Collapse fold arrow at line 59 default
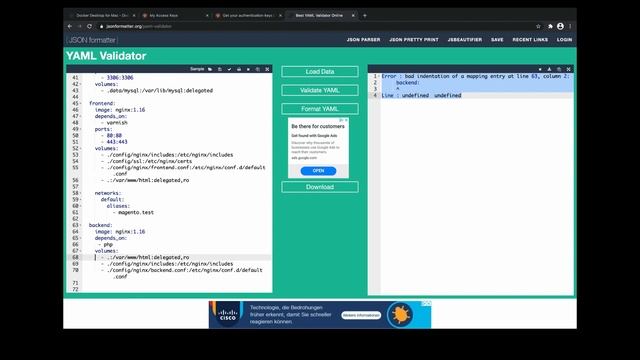This screenshot has height=360, width=640. pos(80,200)
